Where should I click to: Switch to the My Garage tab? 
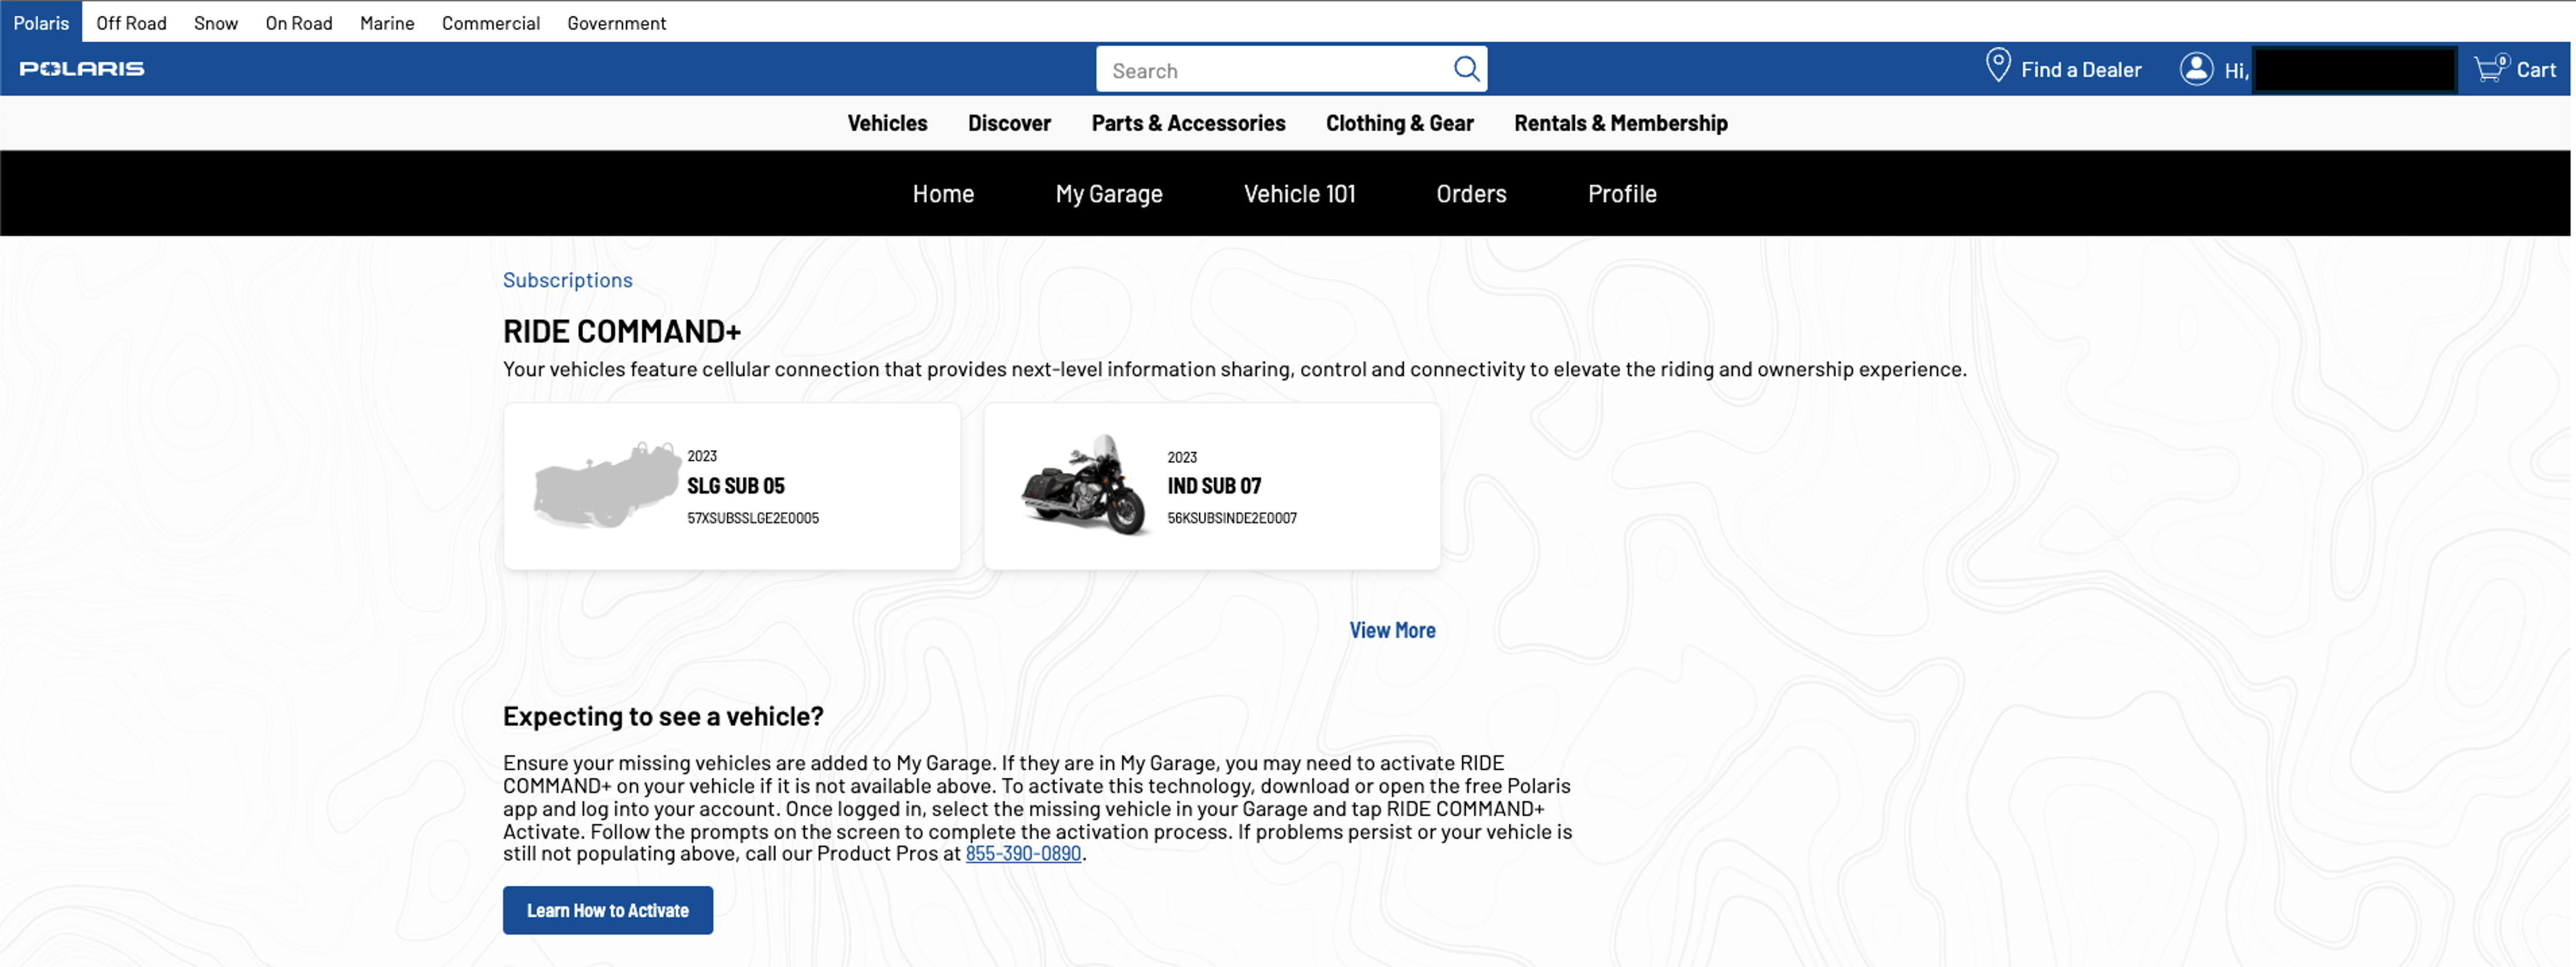[1108, 194]
